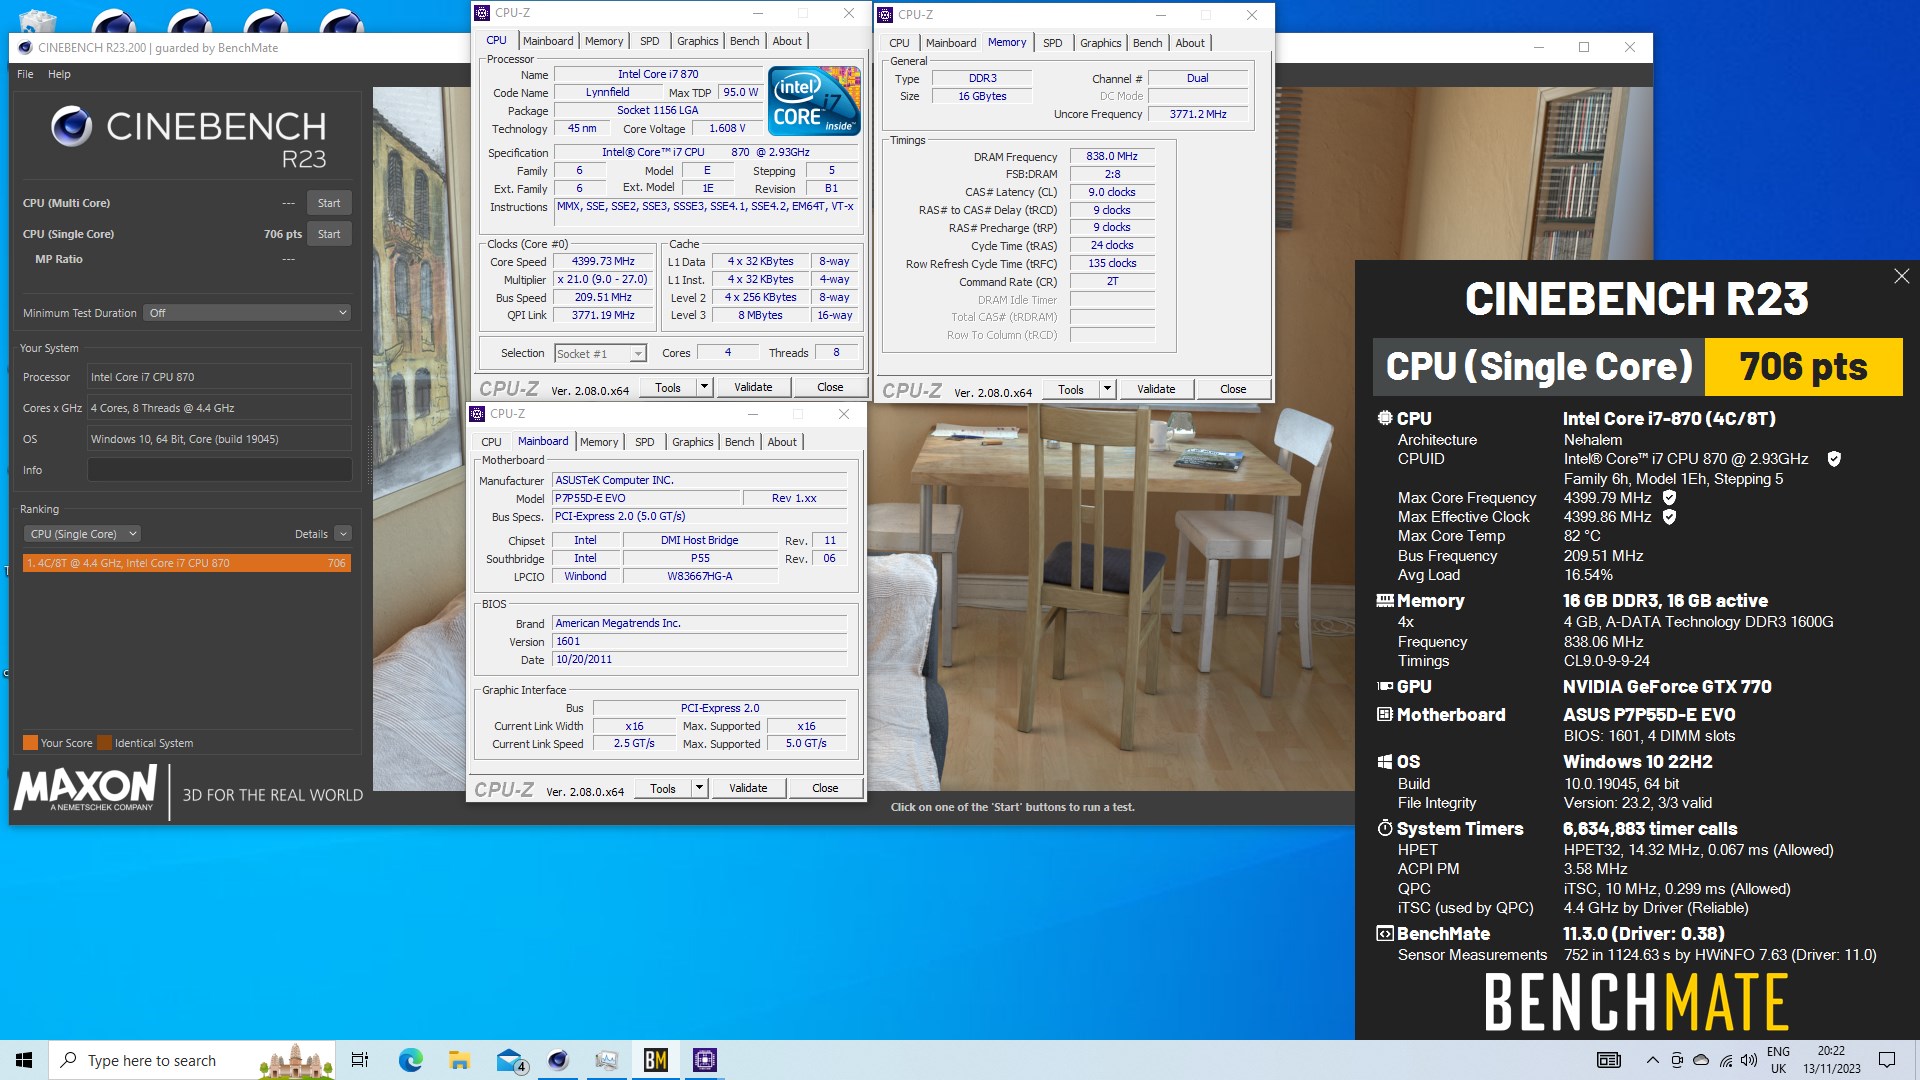
Task: Click the verified shield next to CPUID
Action: [x=1834, y=459]
